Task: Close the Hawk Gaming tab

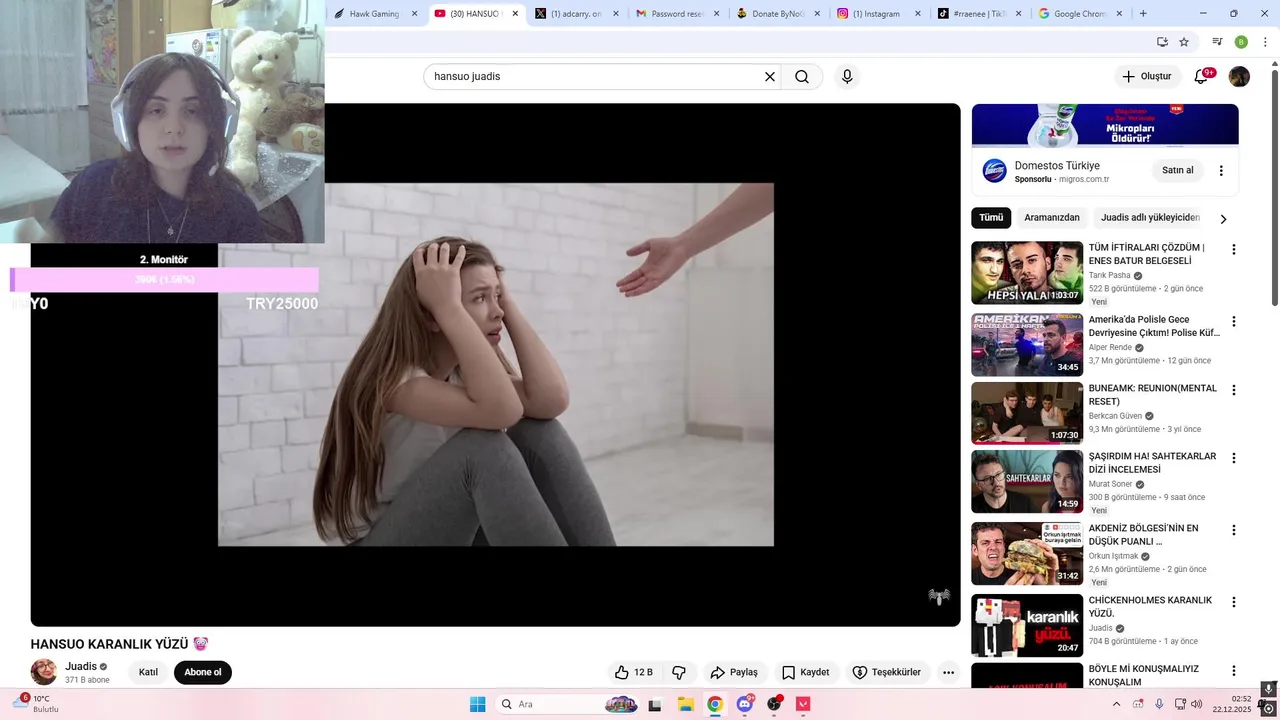Action: pos(415,14)
